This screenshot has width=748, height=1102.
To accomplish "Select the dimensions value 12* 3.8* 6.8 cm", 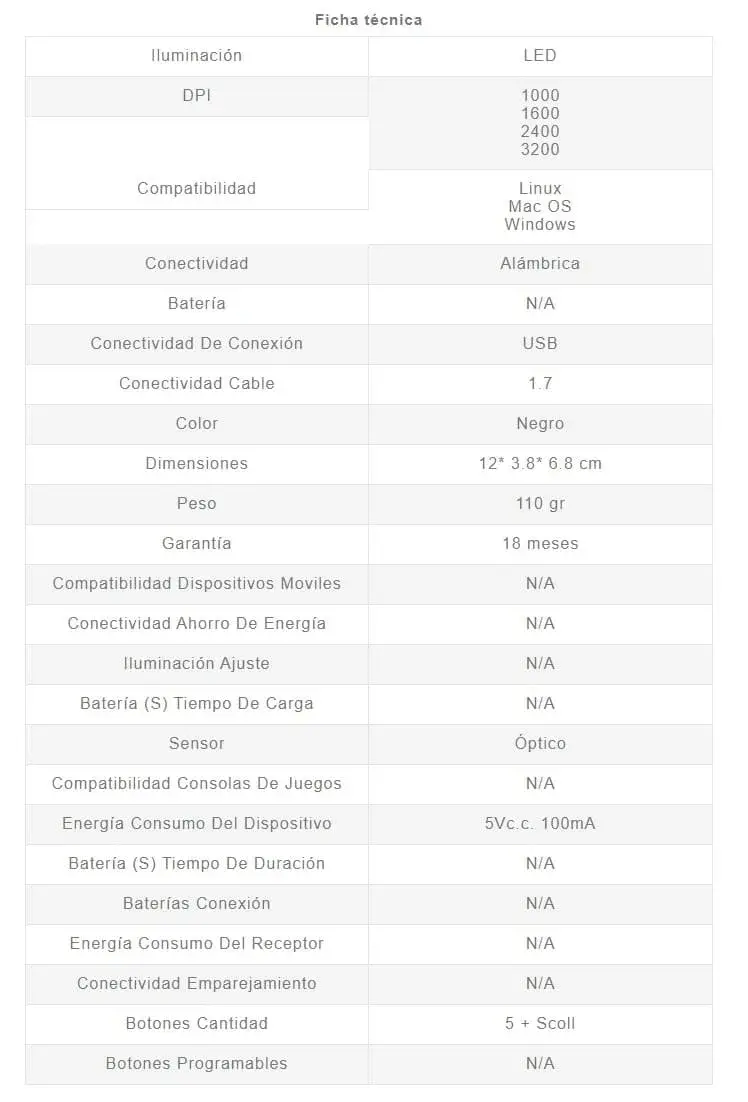I will pos(540,464).
